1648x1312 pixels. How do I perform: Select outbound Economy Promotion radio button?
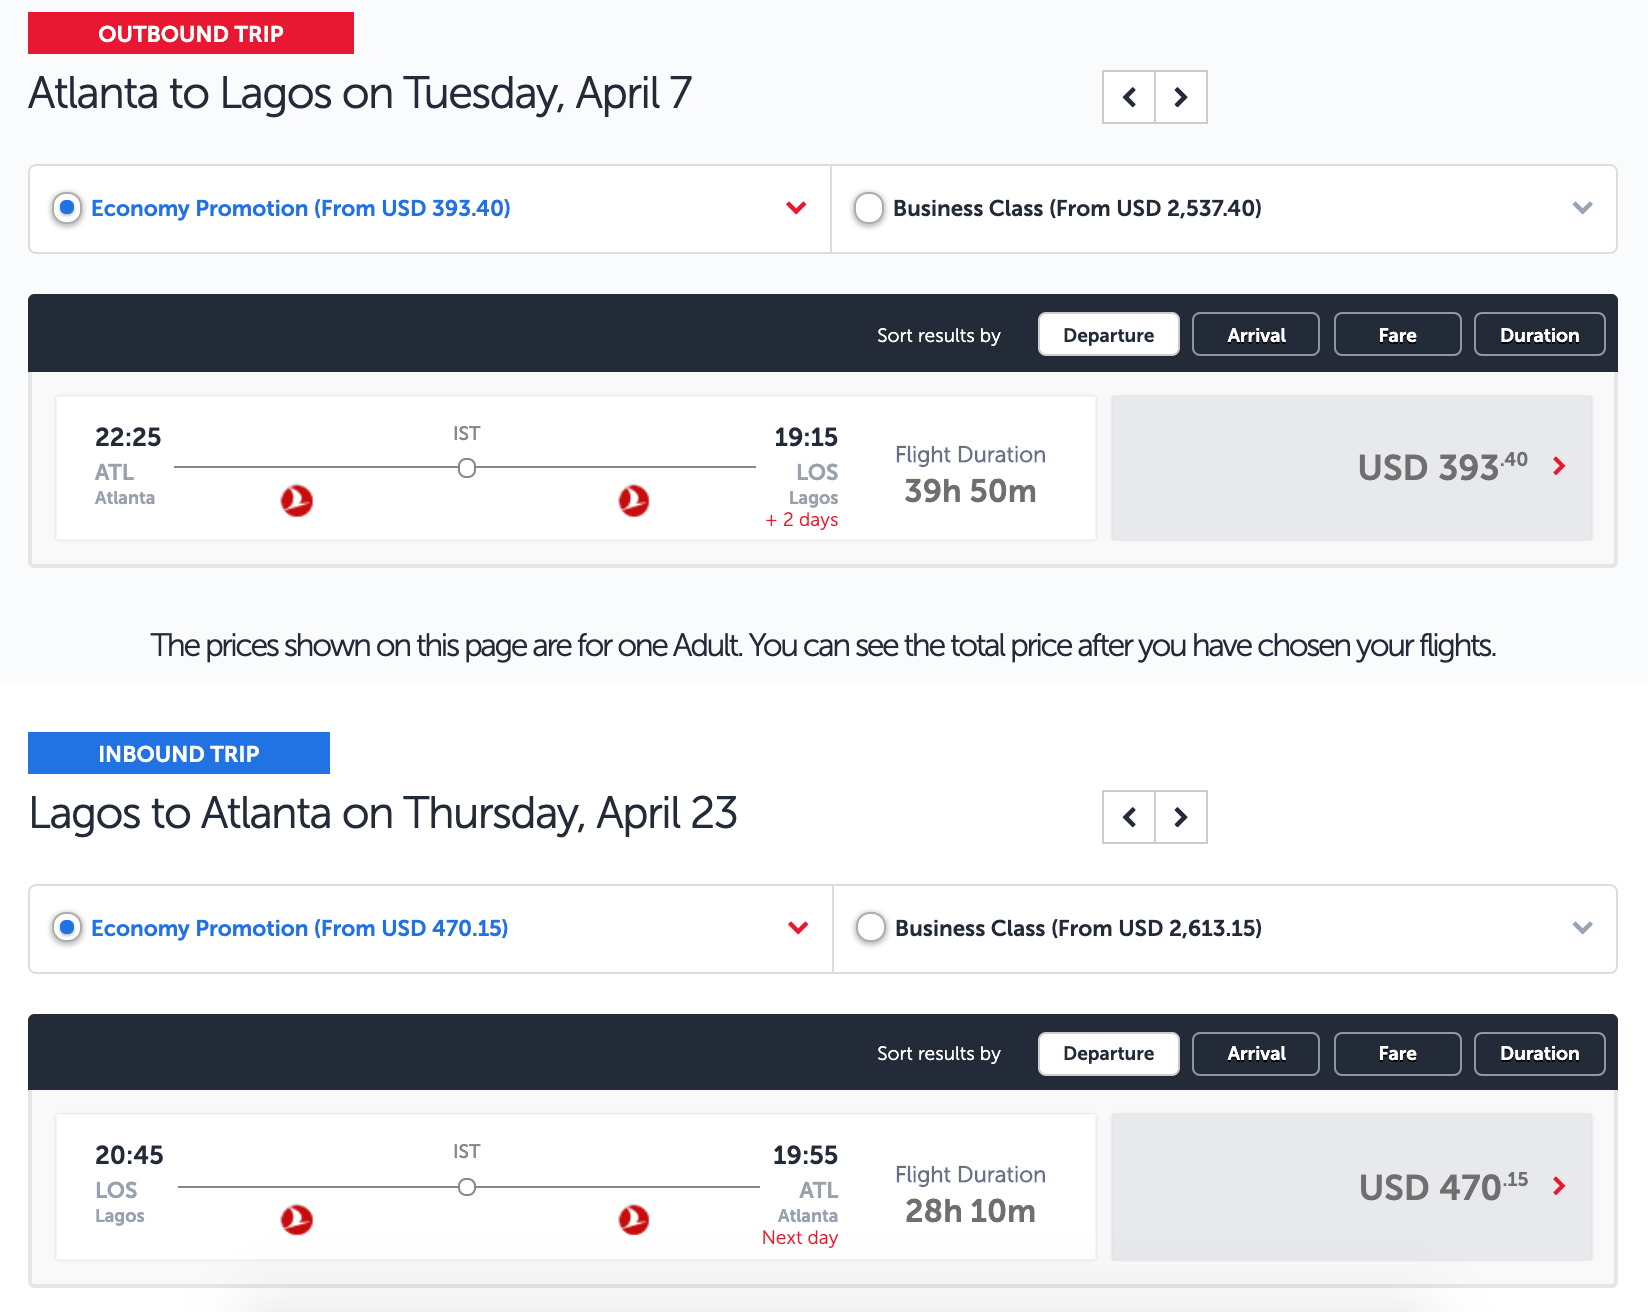(x=67, y=208)
